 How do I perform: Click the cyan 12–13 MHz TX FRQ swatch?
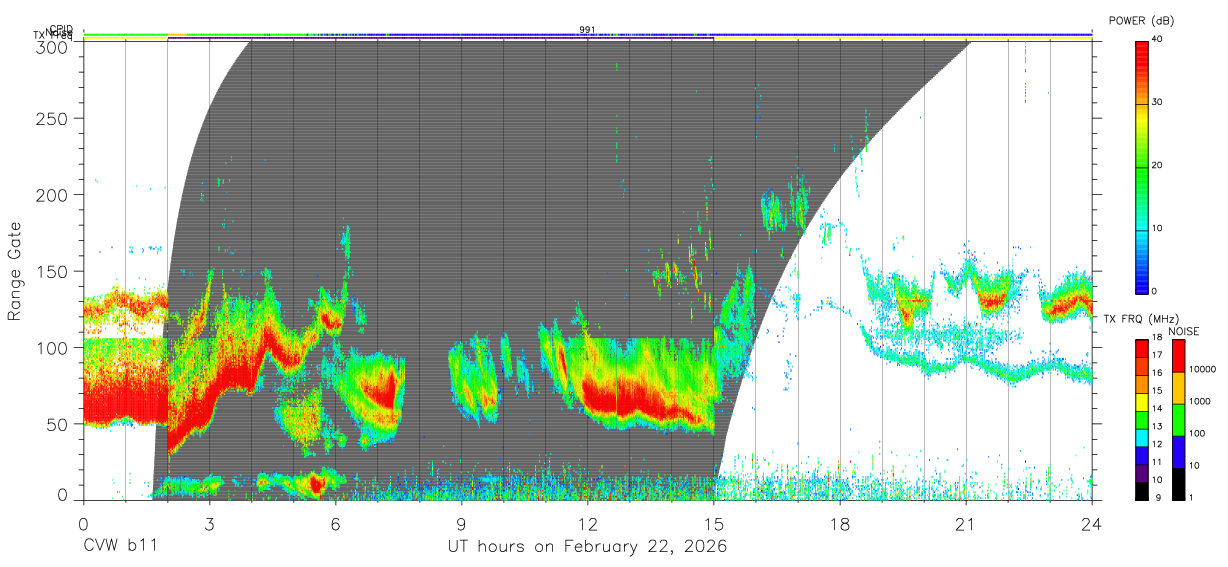point(1141,438)
